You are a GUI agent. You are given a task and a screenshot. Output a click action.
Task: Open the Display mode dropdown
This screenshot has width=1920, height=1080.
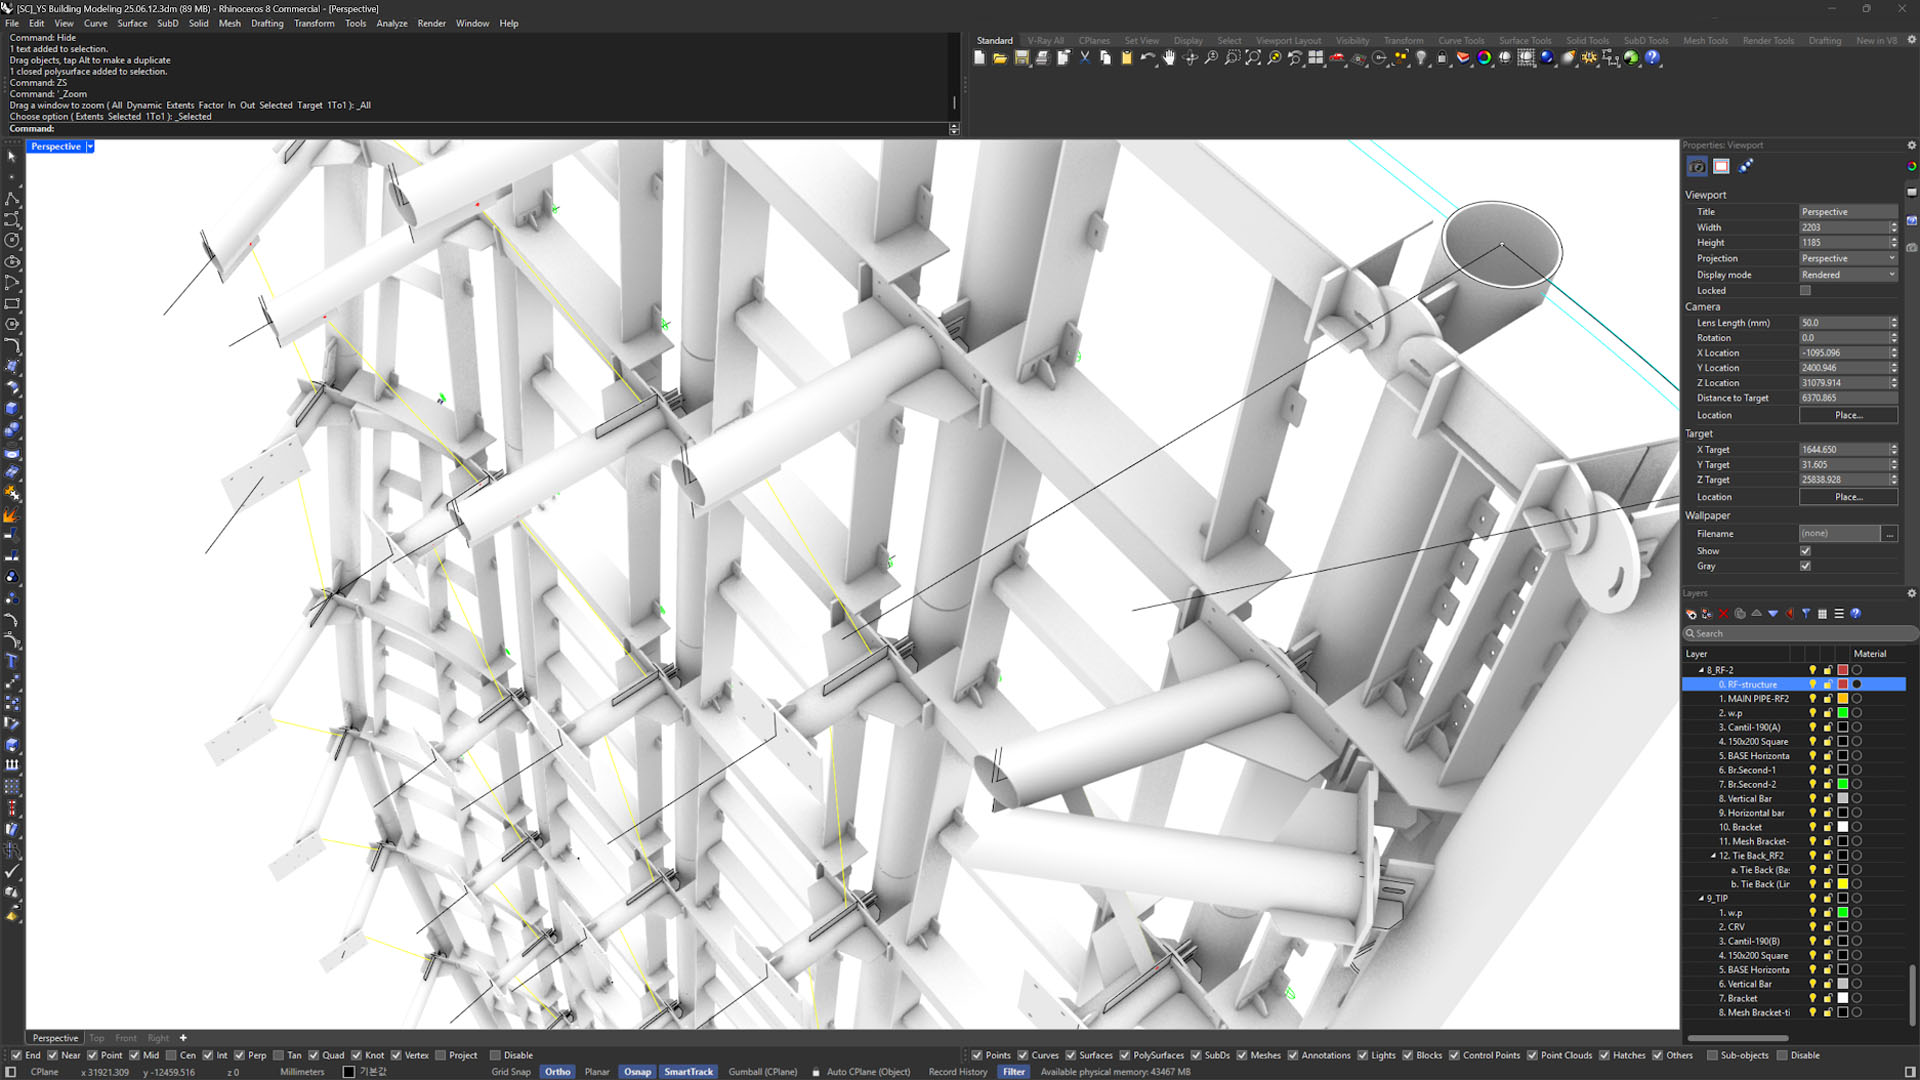coord(1848,275)
